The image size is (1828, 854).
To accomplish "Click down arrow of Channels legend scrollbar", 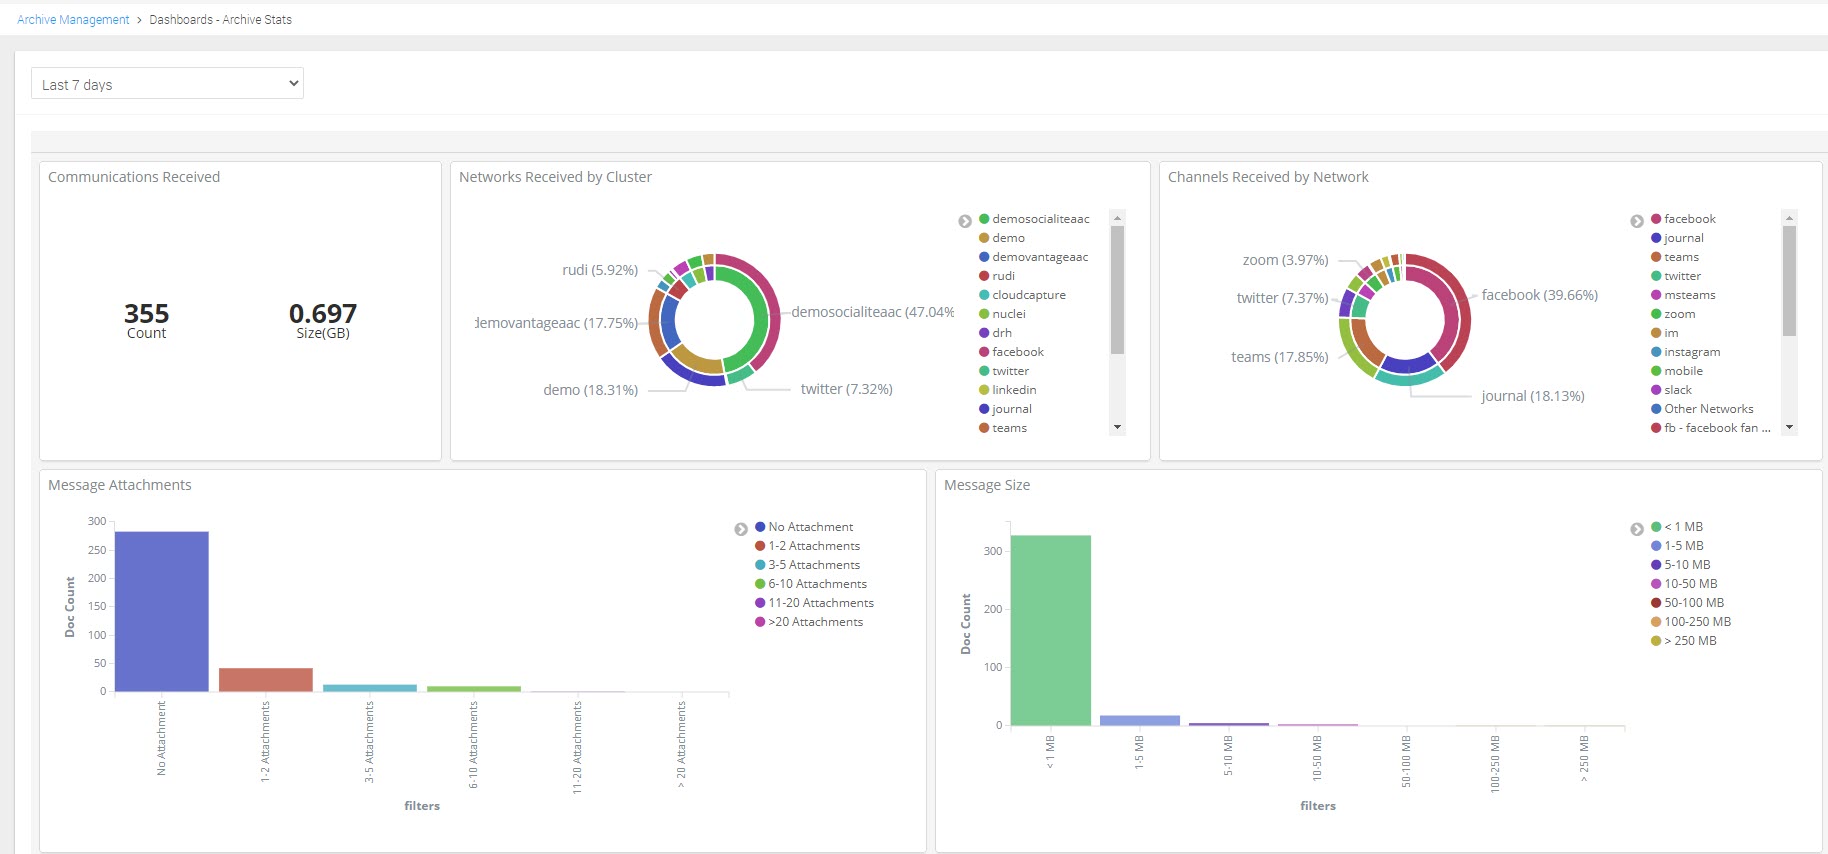I will click(x=1790, y=427).
